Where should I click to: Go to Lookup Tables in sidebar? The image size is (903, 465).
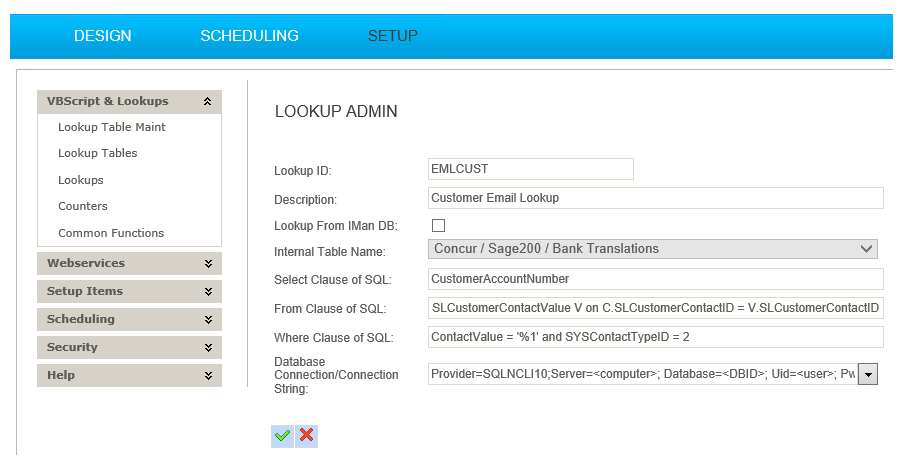click(x=98, y=153)
